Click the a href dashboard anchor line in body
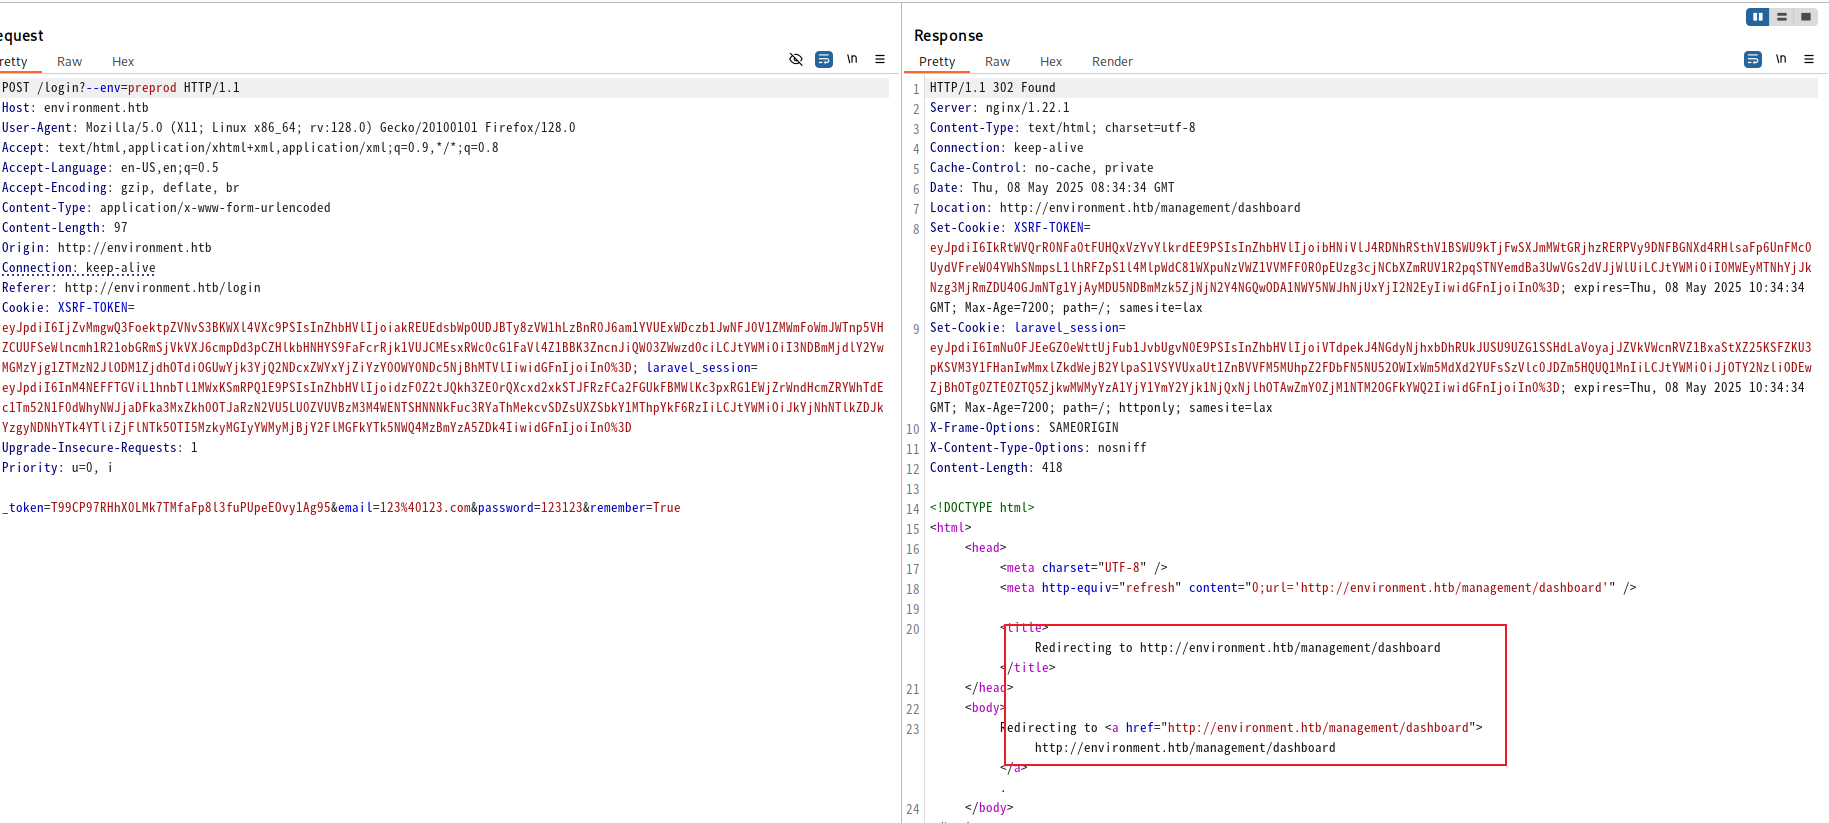1829x823 pixels. (1241, 728)
